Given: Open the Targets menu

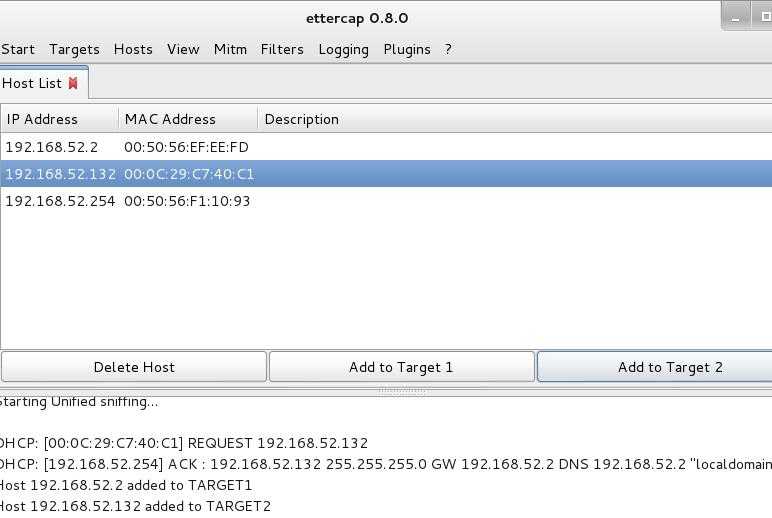Looking at the screenshot, I should [74, 49].
